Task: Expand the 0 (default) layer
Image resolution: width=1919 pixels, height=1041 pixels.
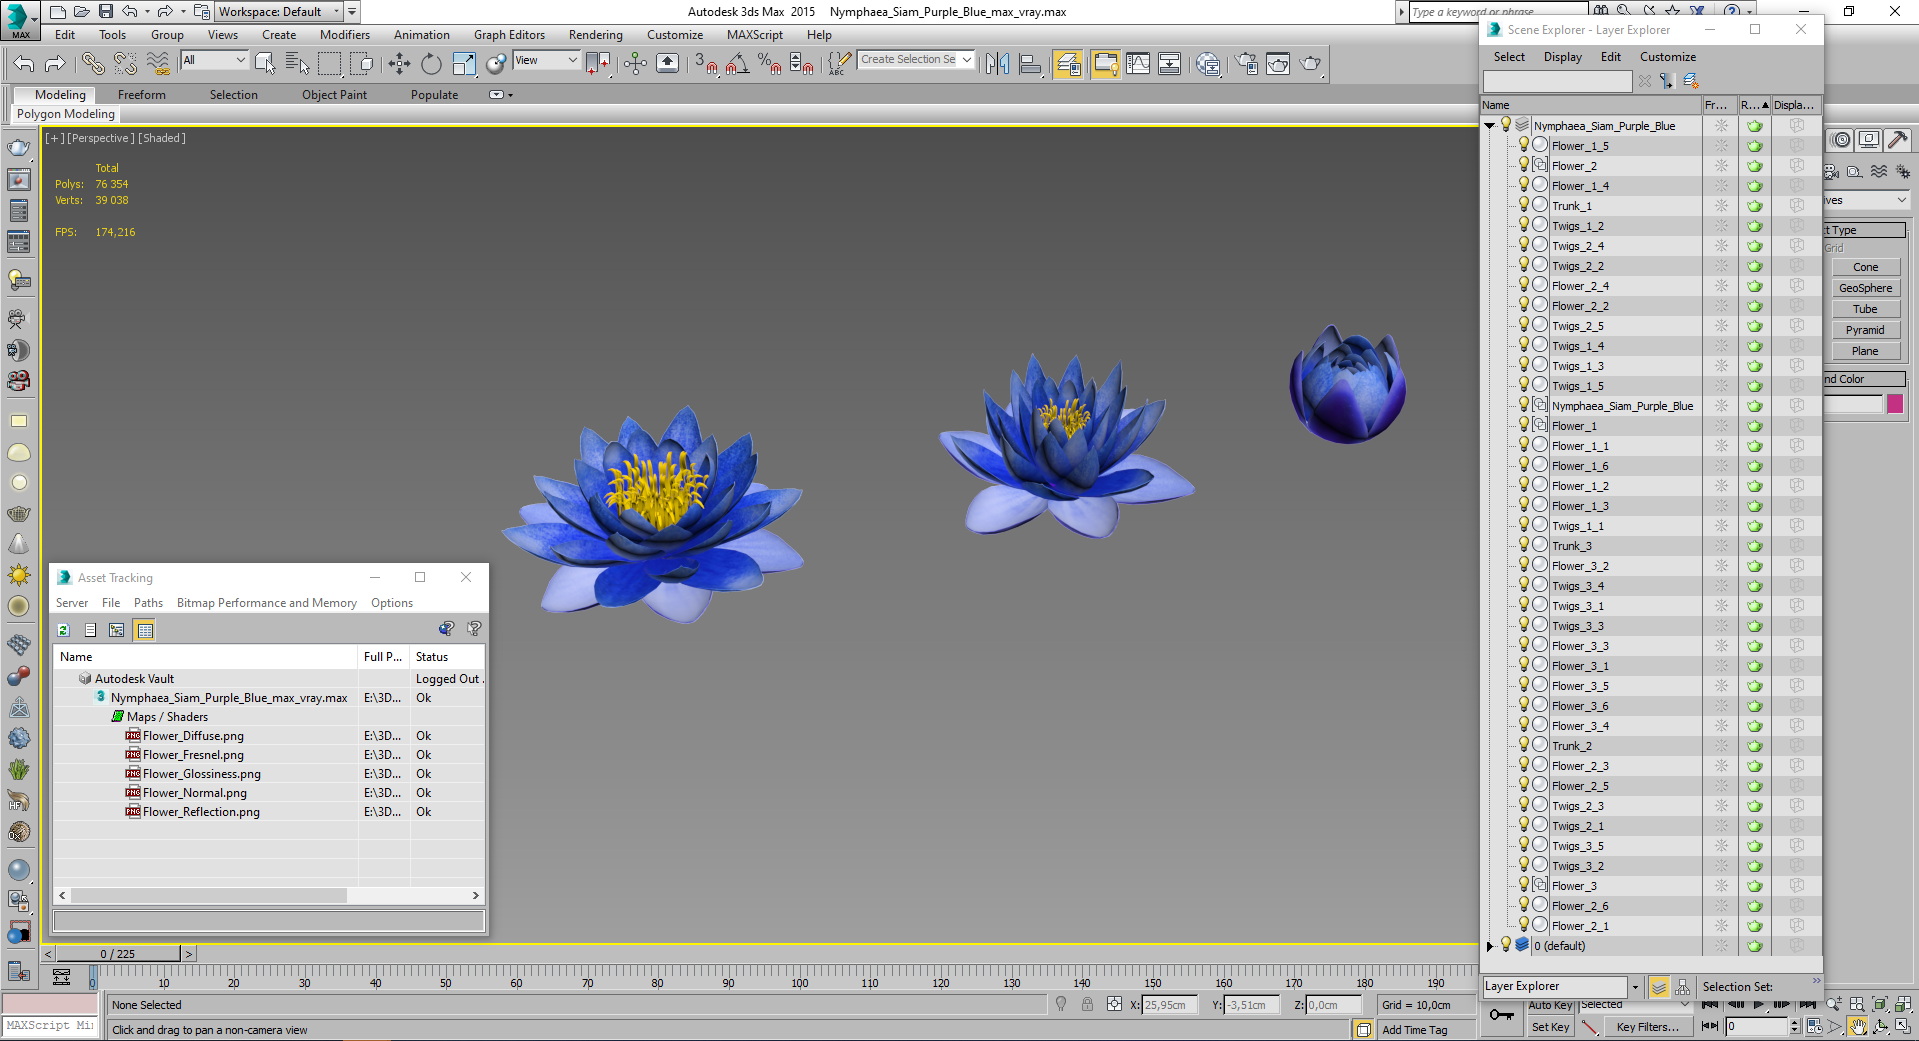Action: [x=1489, y=946]
